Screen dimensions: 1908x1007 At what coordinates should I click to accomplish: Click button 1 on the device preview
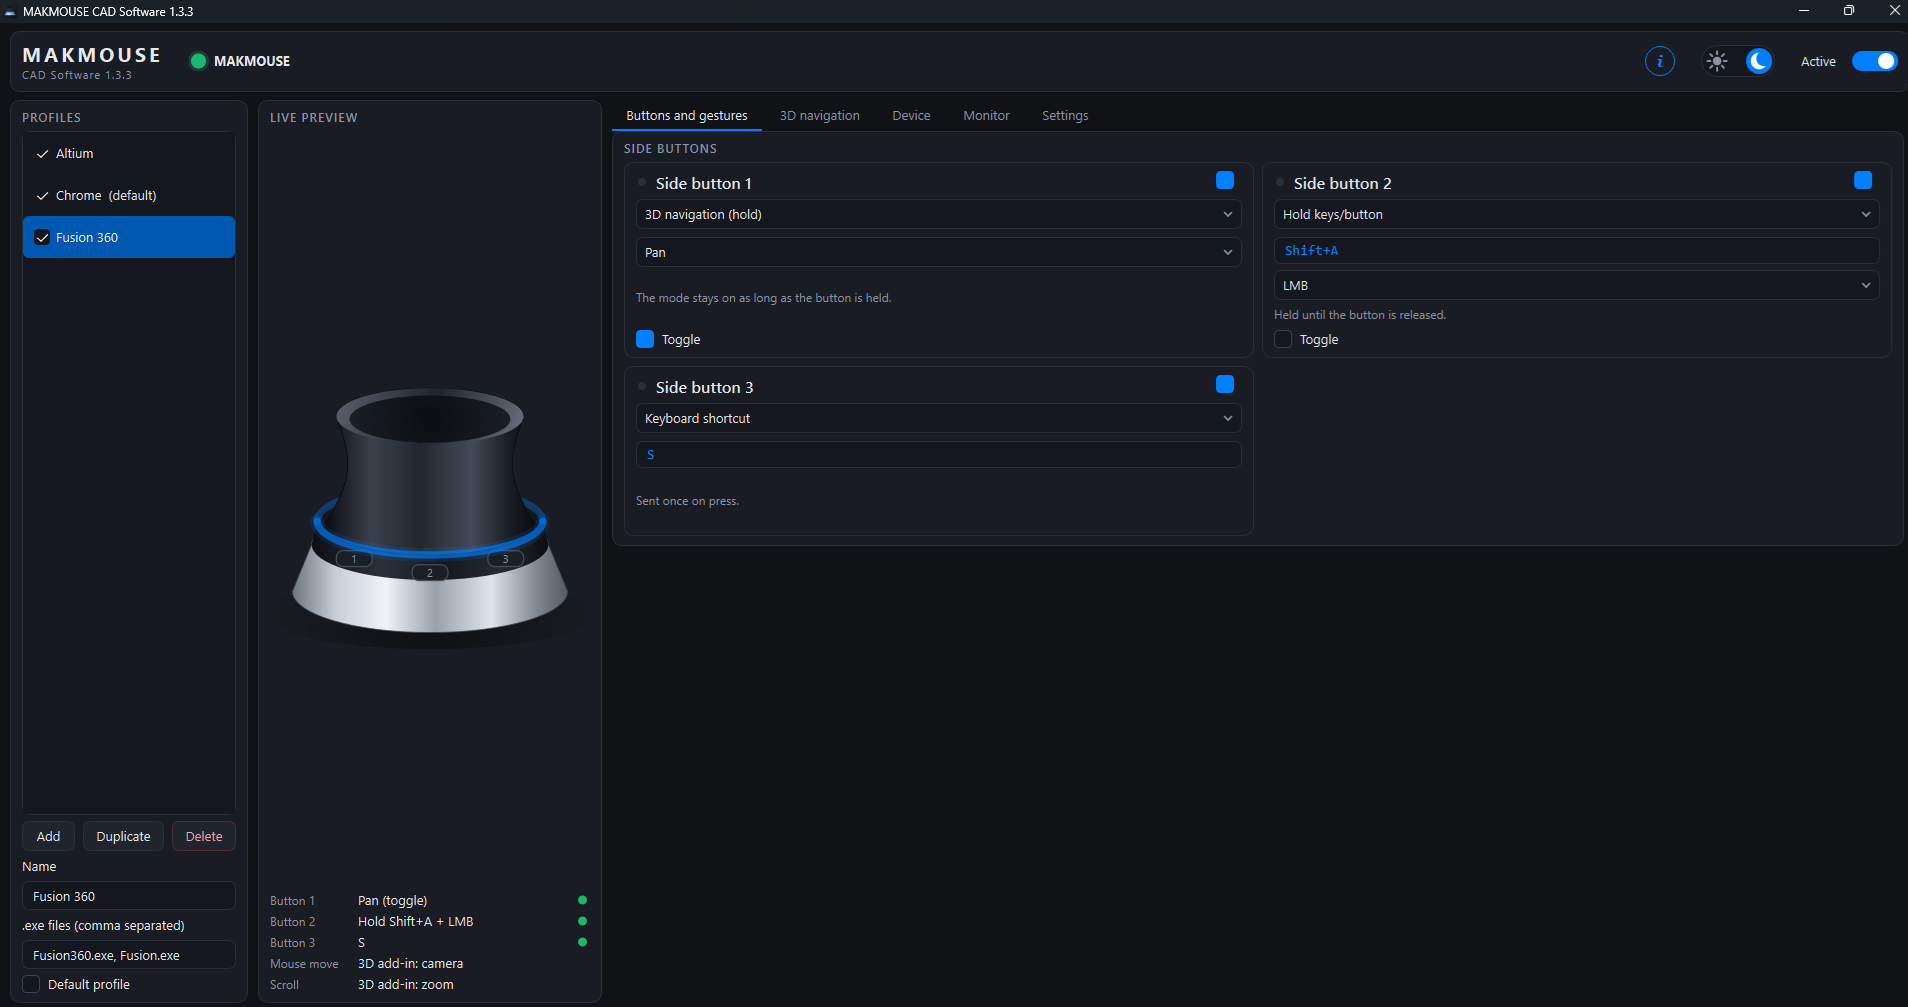pyautogui.click(x=354, y=559)
